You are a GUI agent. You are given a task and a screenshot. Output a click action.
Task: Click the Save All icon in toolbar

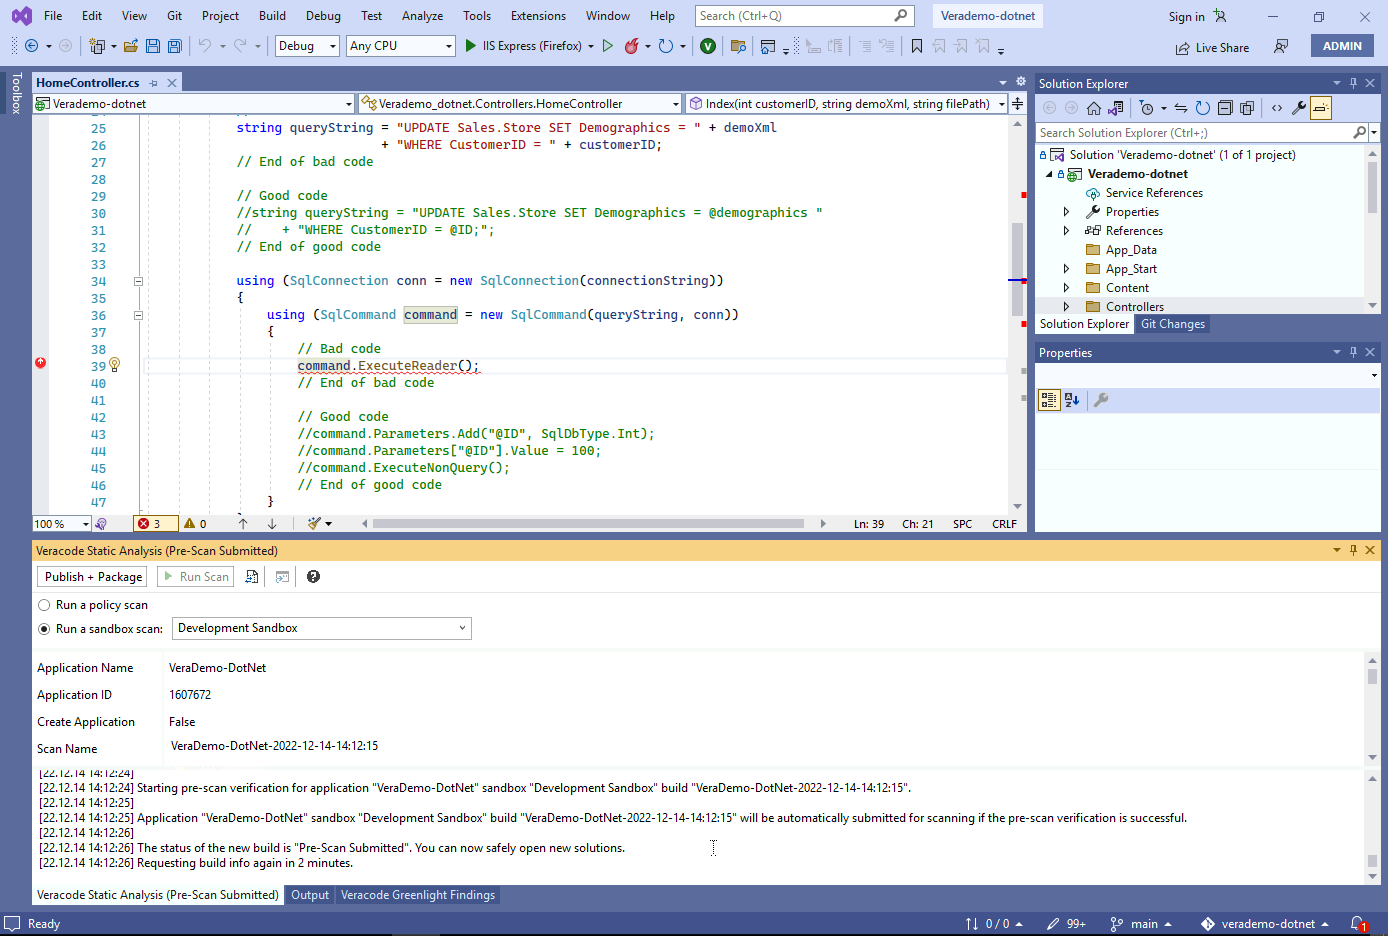click(x=175, y=46)
